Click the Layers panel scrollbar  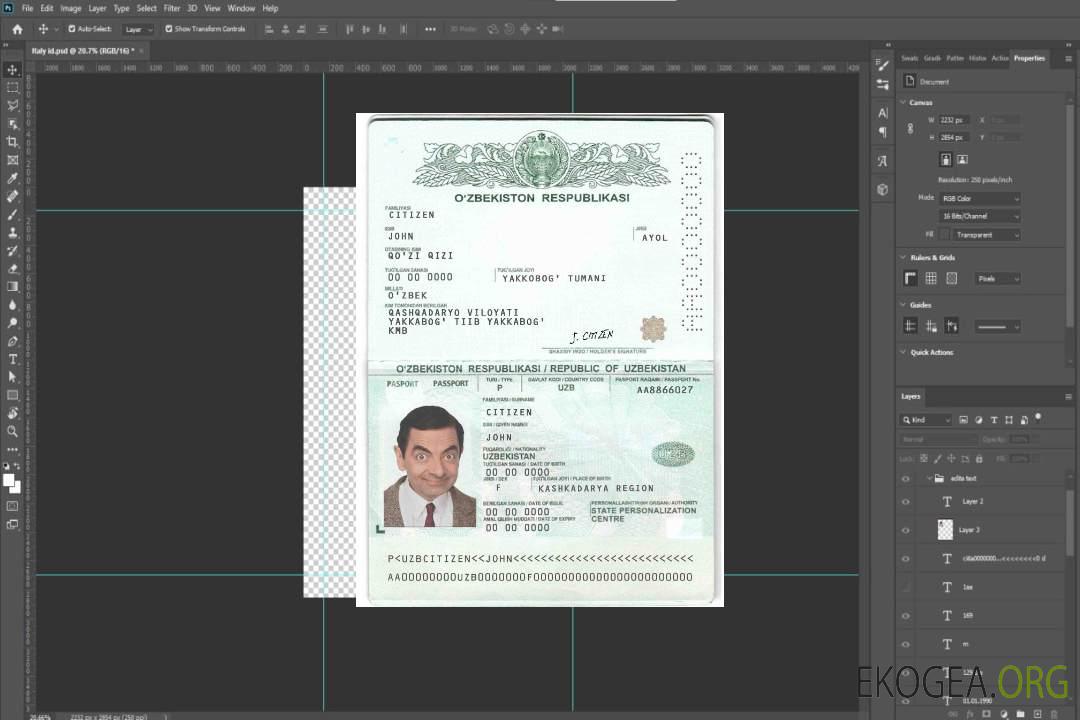pyautogui.click(x=1070, y=524)
